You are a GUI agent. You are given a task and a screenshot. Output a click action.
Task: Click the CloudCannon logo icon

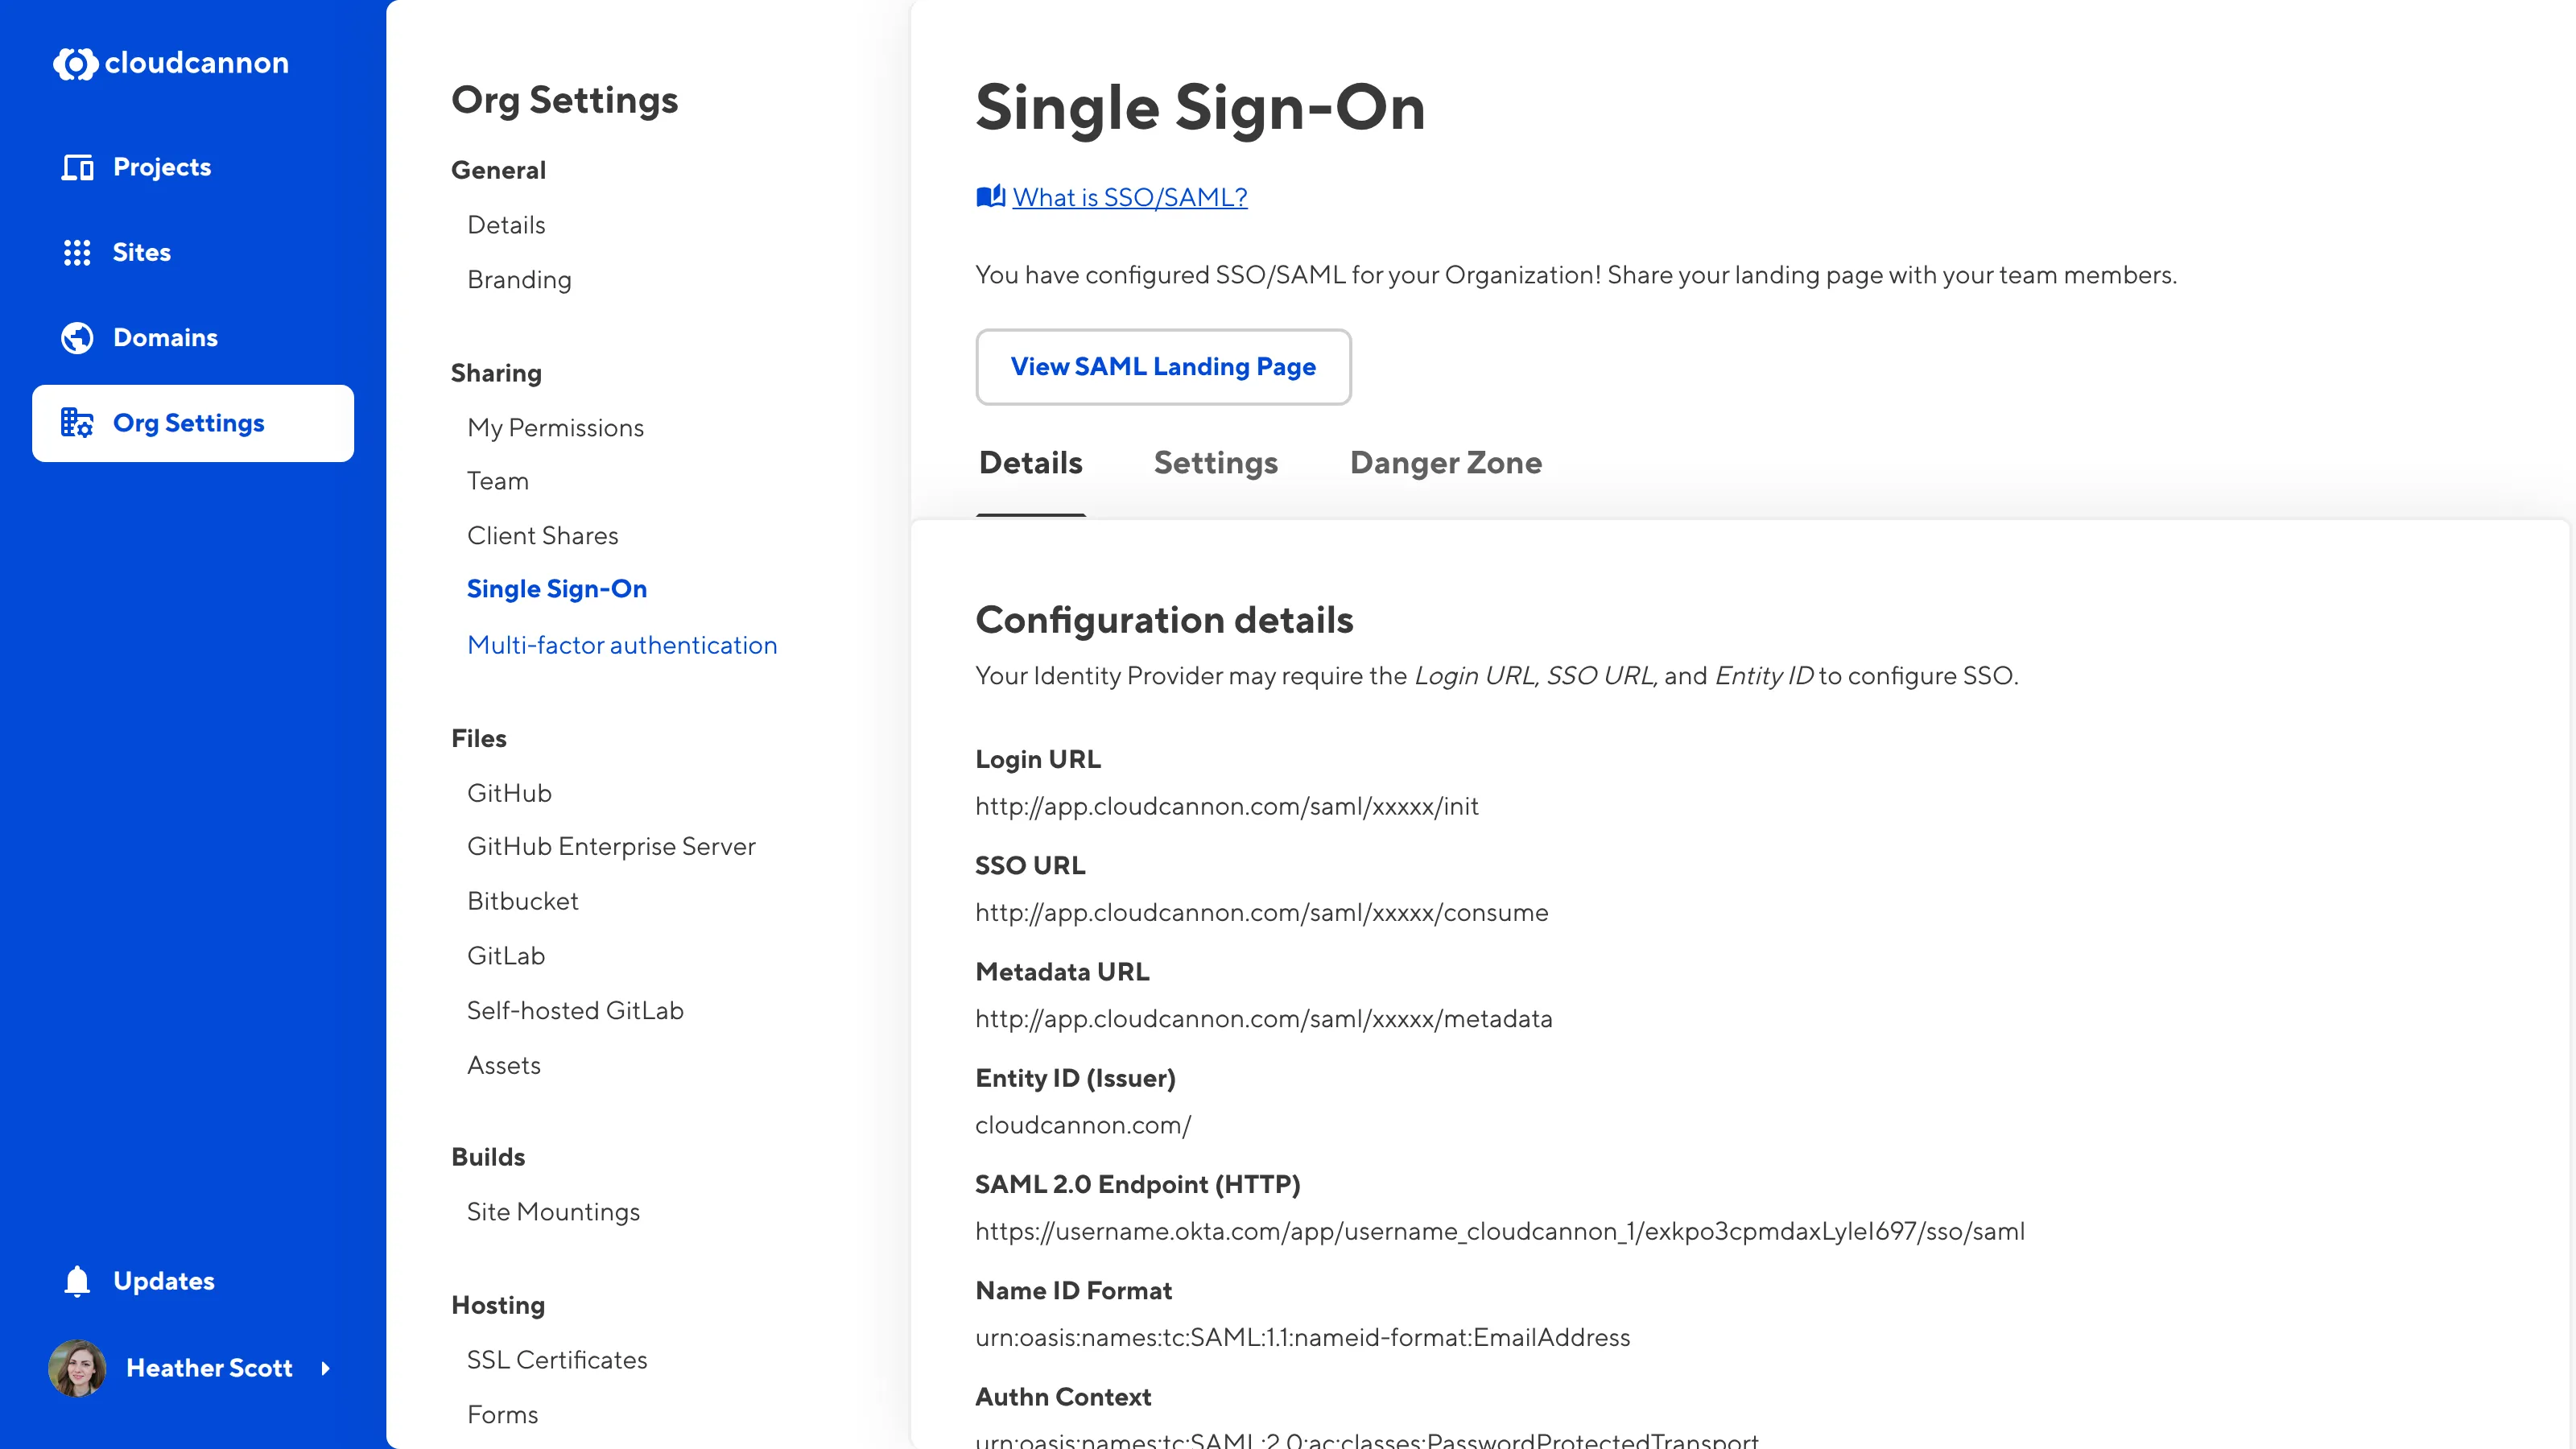75,64
